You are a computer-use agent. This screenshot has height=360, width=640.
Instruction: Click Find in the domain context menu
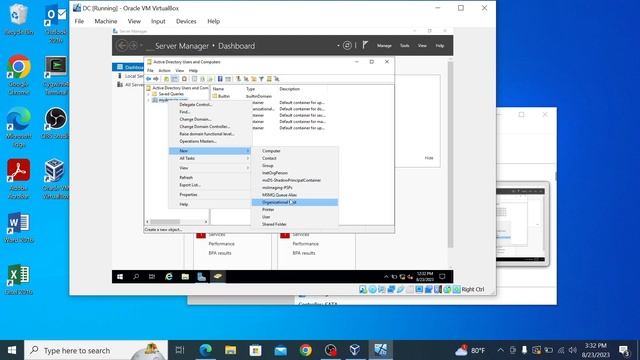pos(210,112)
